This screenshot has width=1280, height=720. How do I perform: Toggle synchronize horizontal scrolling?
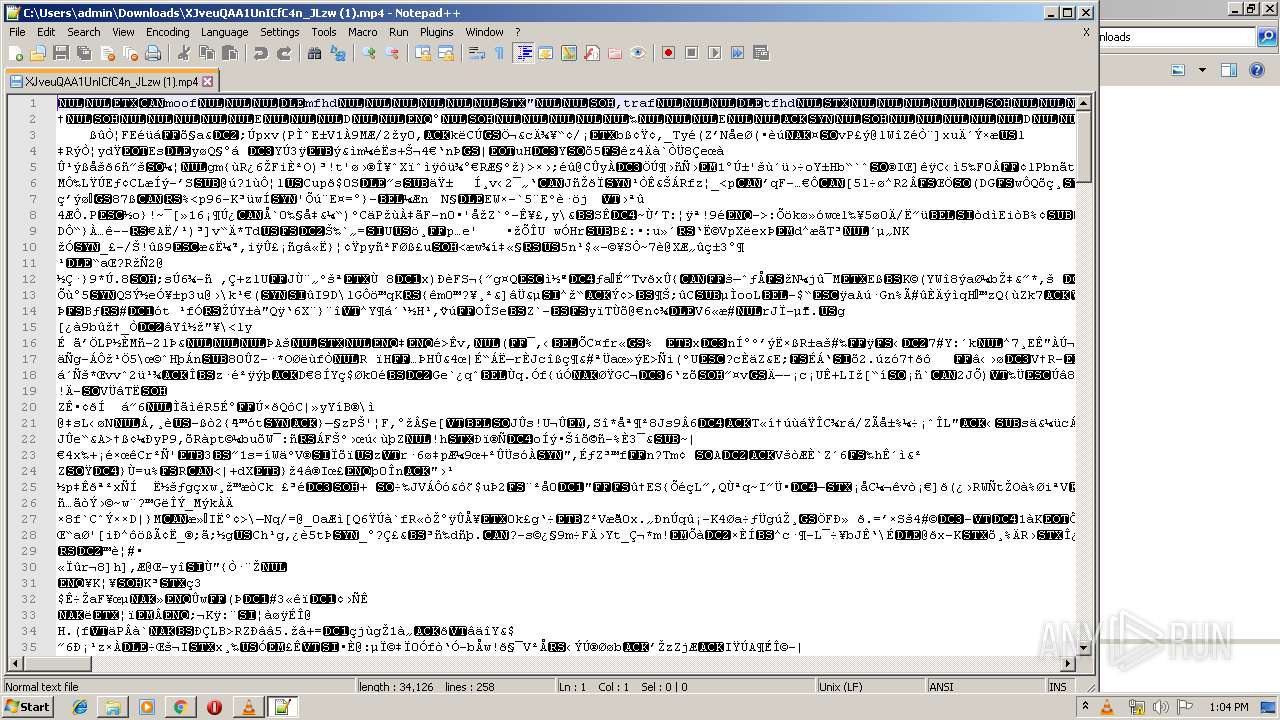447,53
